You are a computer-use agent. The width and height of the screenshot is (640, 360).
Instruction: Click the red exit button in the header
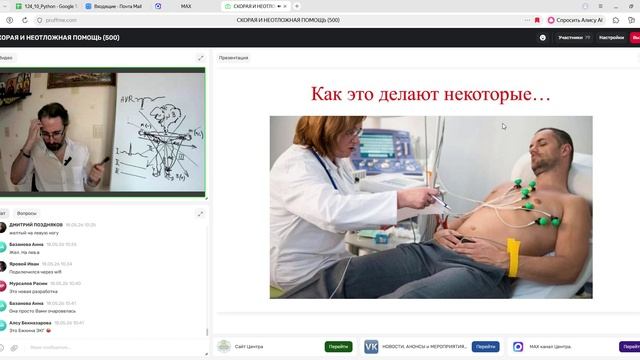[x=635, y=38]
